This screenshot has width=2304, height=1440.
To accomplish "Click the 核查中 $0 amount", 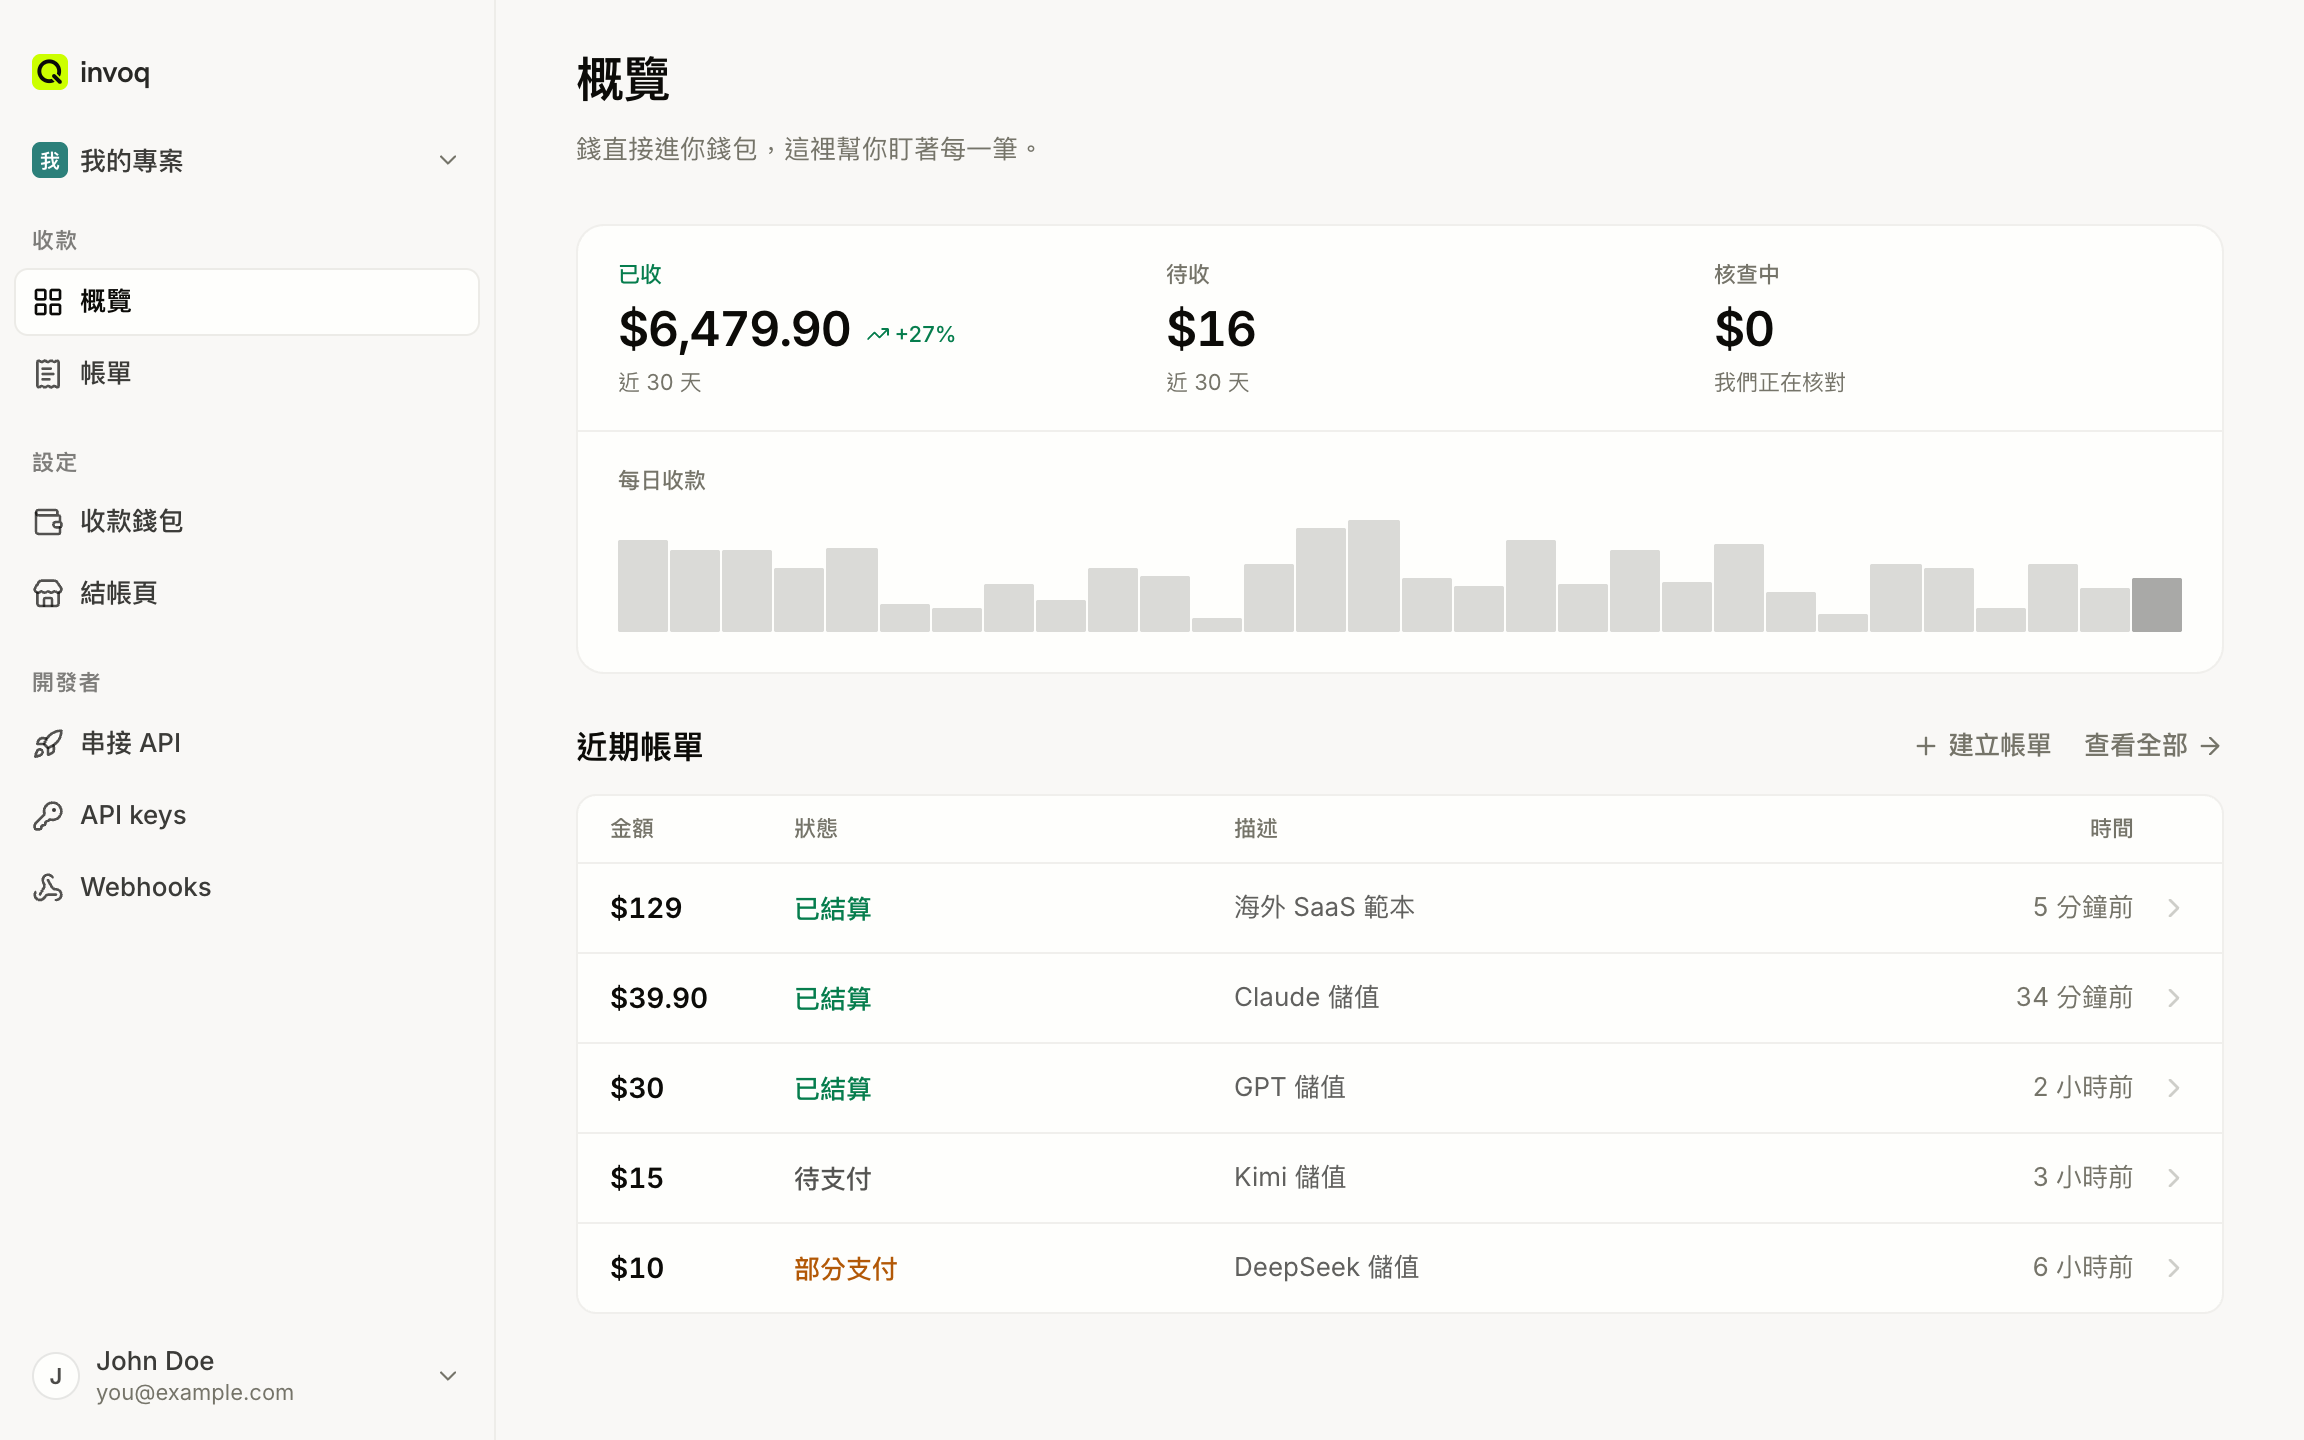I will [x=1744, y=329].
